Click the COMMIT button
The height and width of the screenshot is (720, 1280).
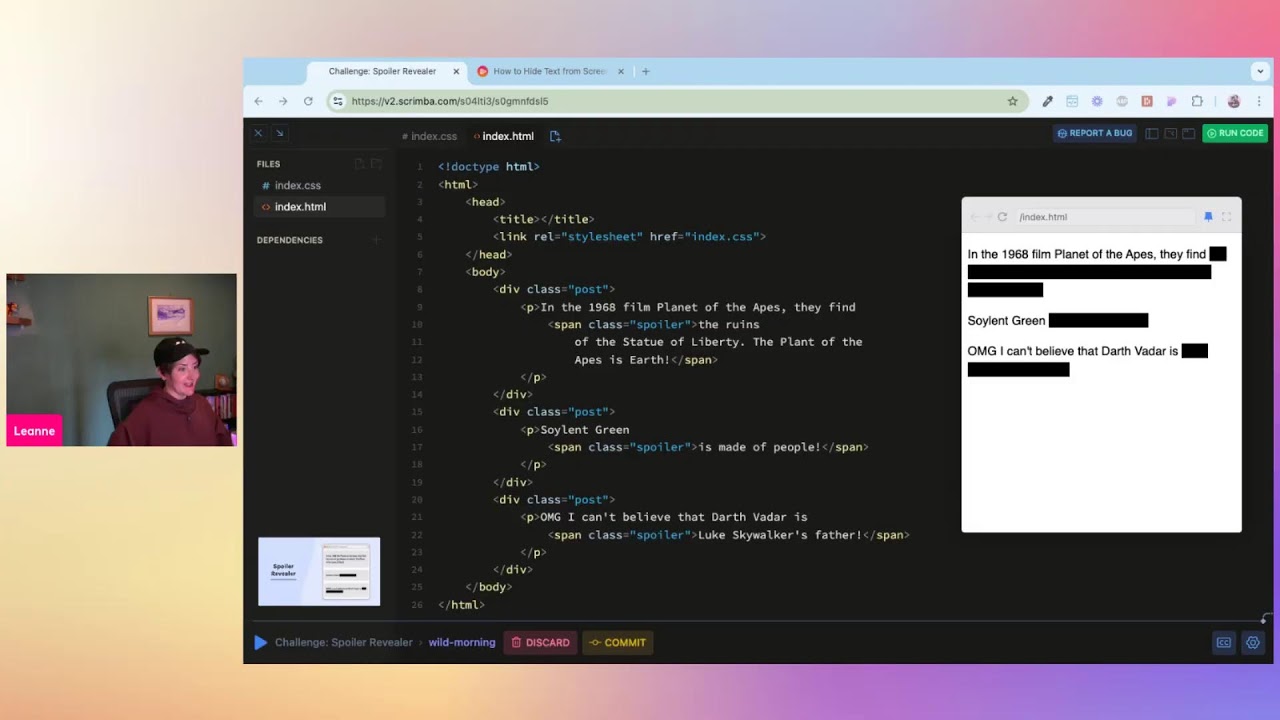(x=618, y=643)
